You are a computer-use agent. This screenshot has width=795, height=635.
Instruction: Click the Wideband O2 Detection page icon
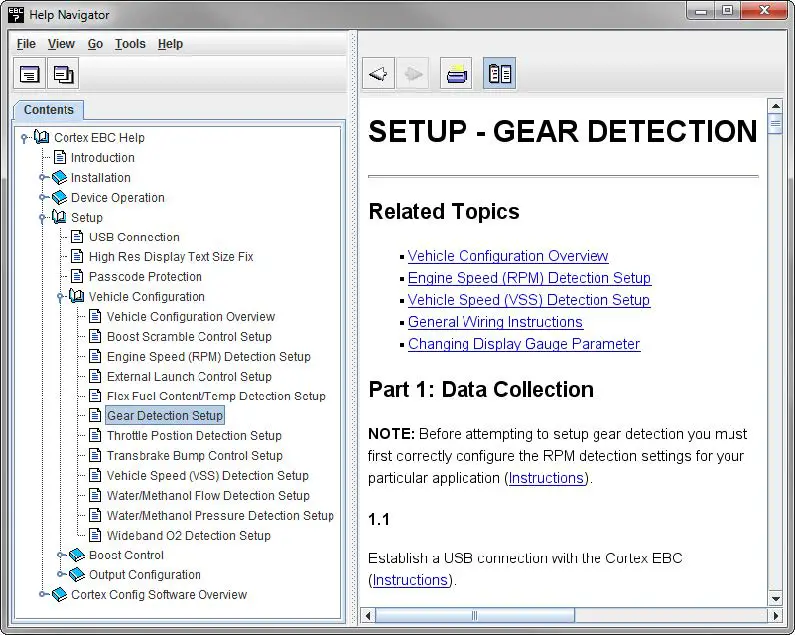pos(95,535)
